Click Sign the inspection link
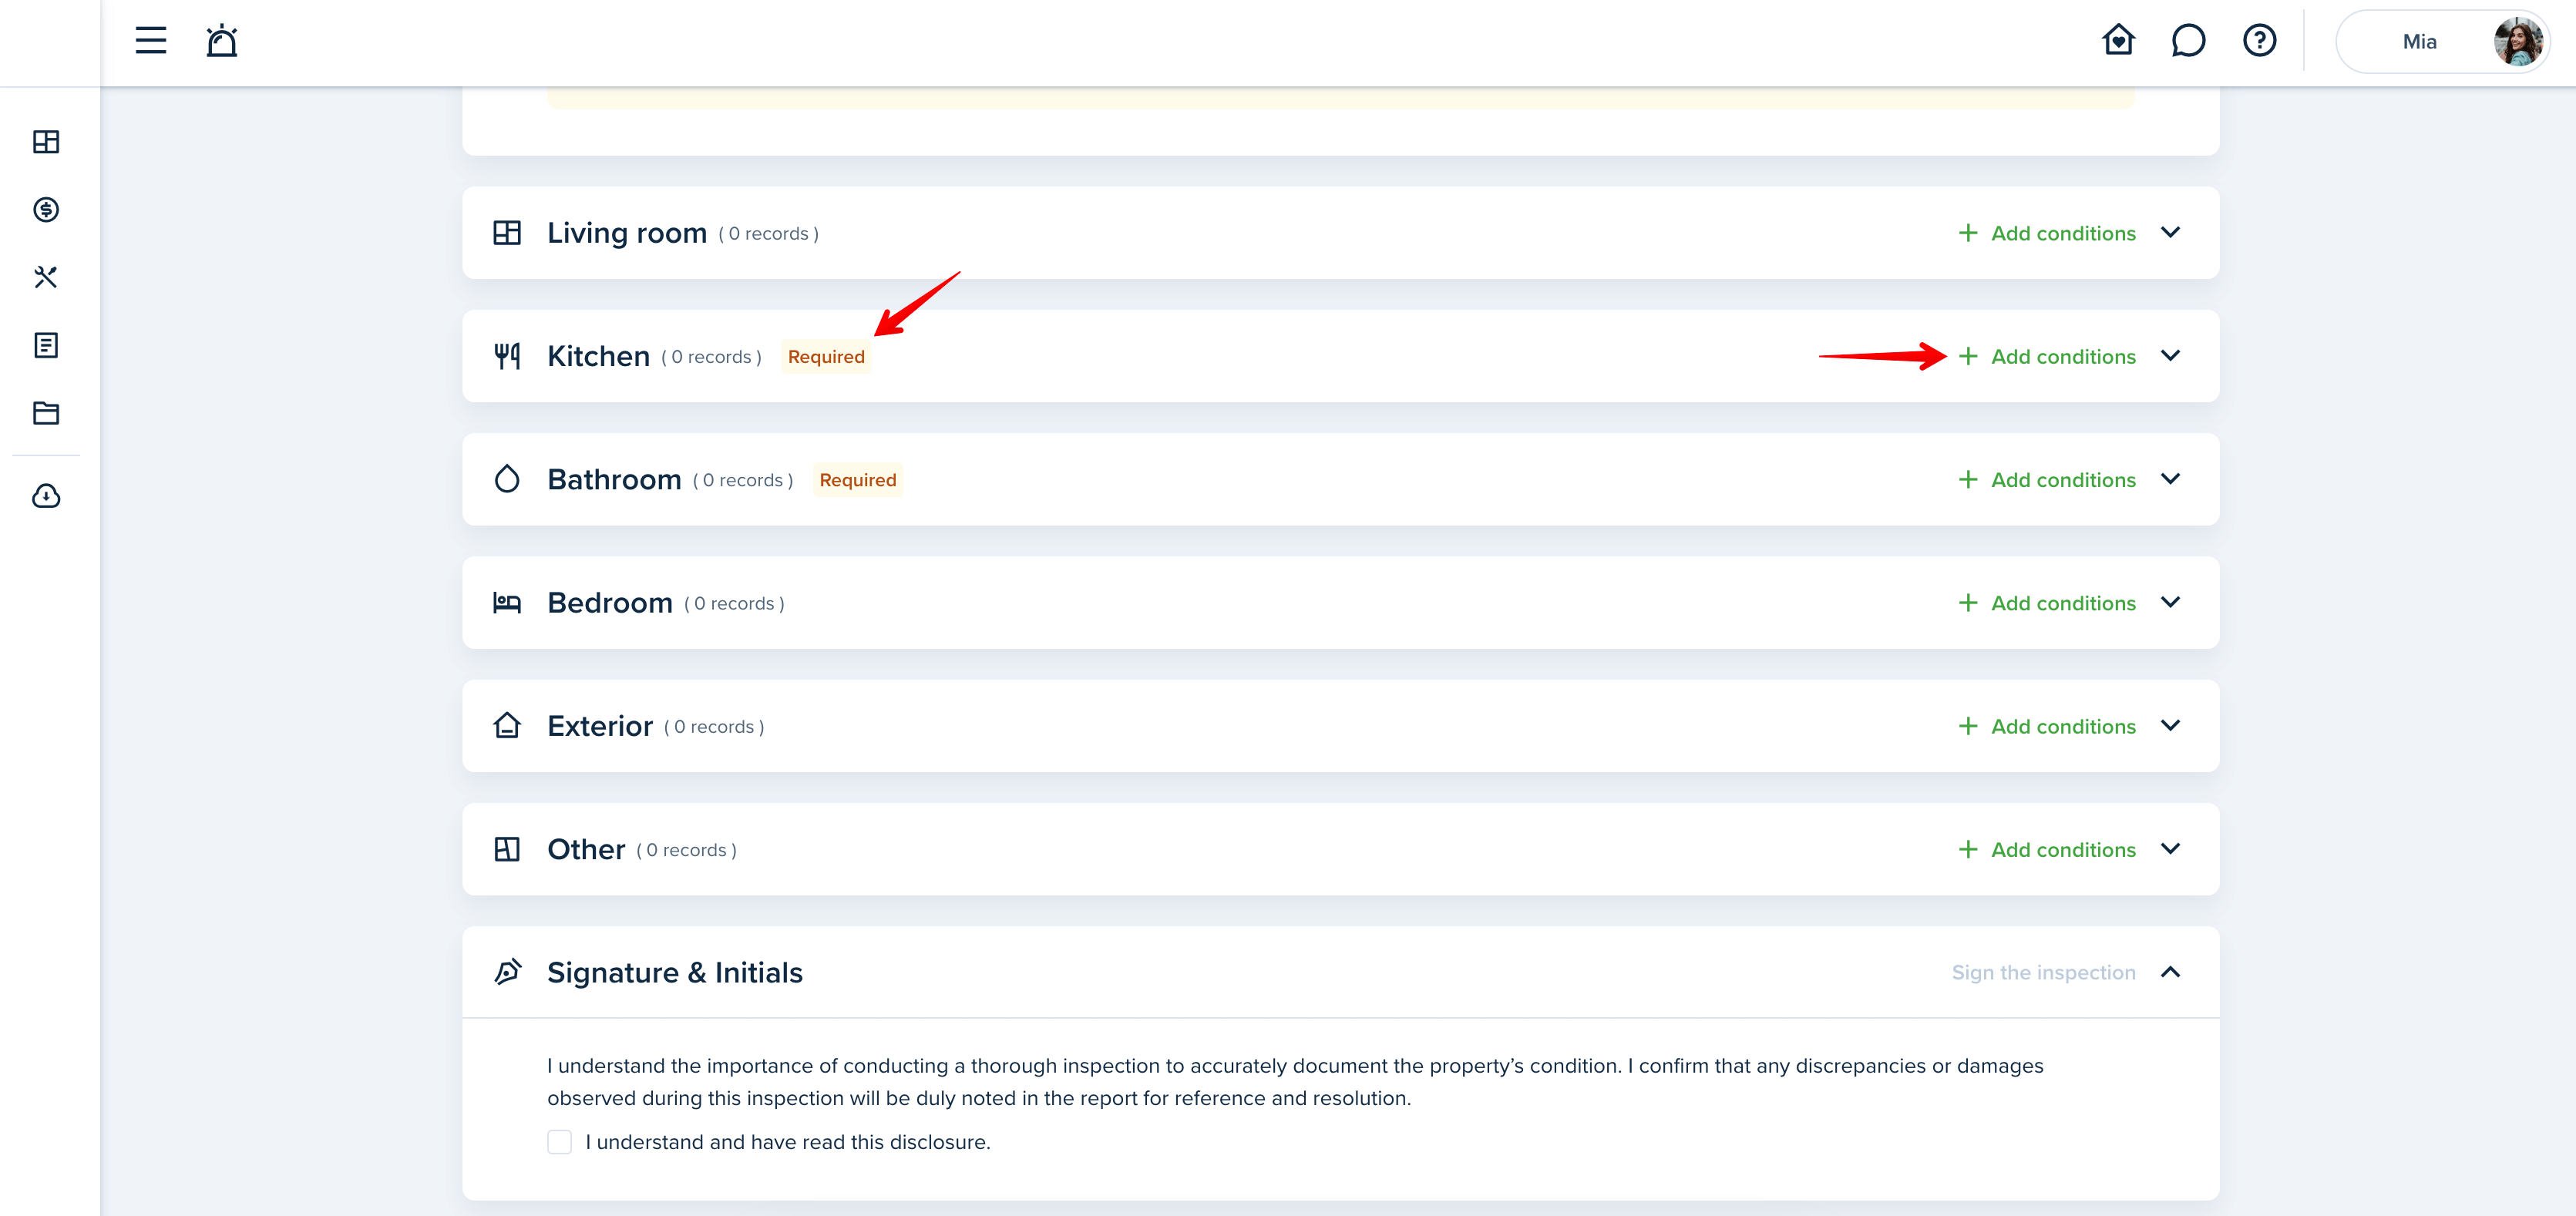Viewport: 2576px width, 1216px height. tap(2043, 972)
